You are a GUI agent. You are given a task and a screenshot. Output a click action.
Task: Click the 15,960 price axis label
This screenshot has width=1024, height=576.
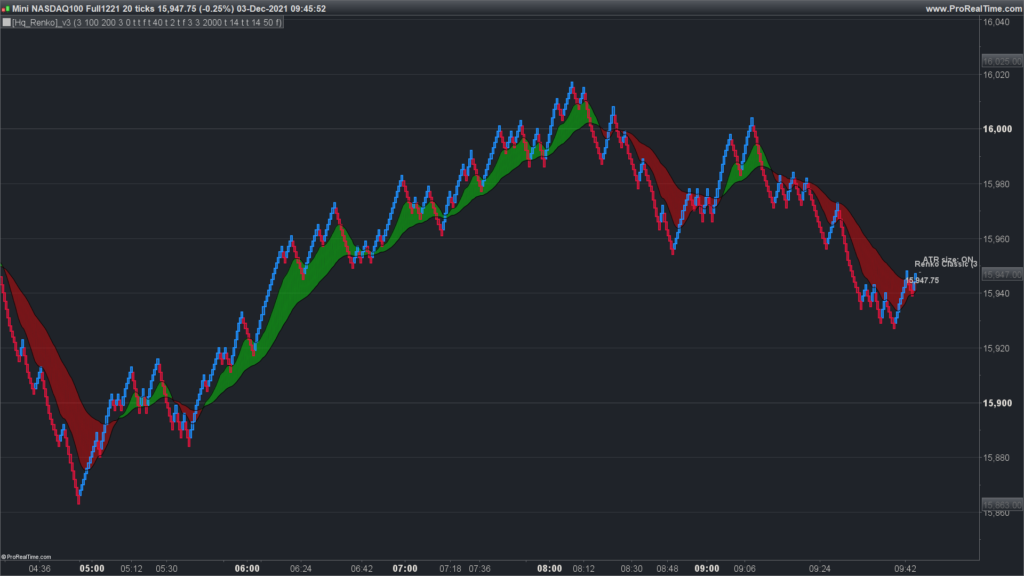(996, 239)
